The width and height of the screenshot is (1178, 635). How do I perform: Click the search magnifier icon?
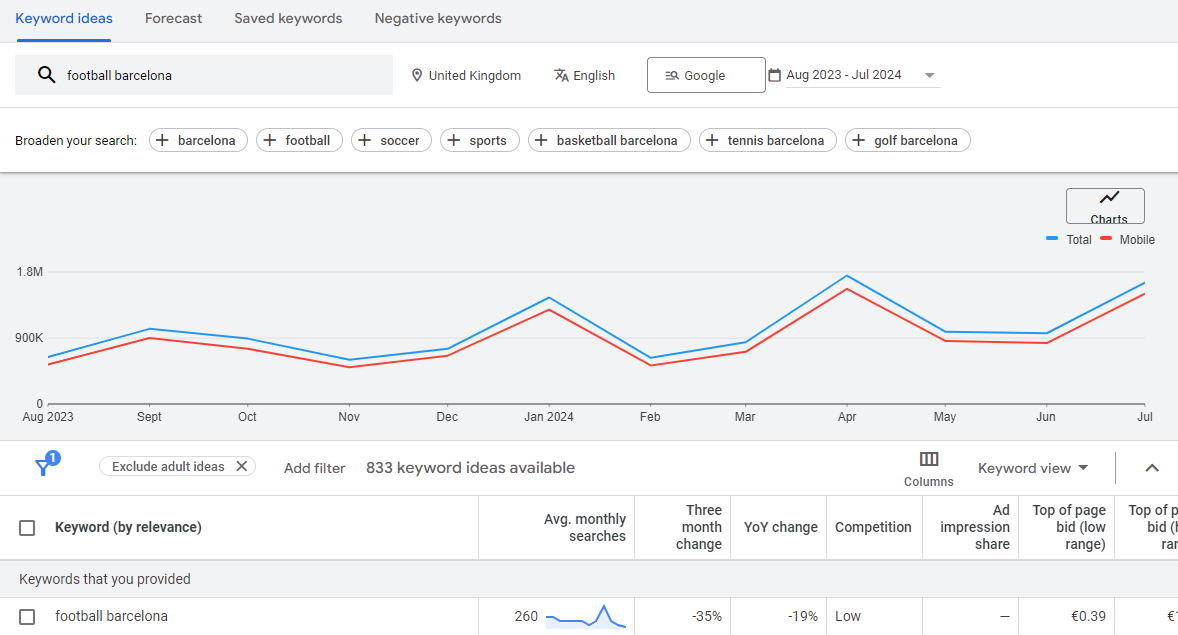point(47,74)
